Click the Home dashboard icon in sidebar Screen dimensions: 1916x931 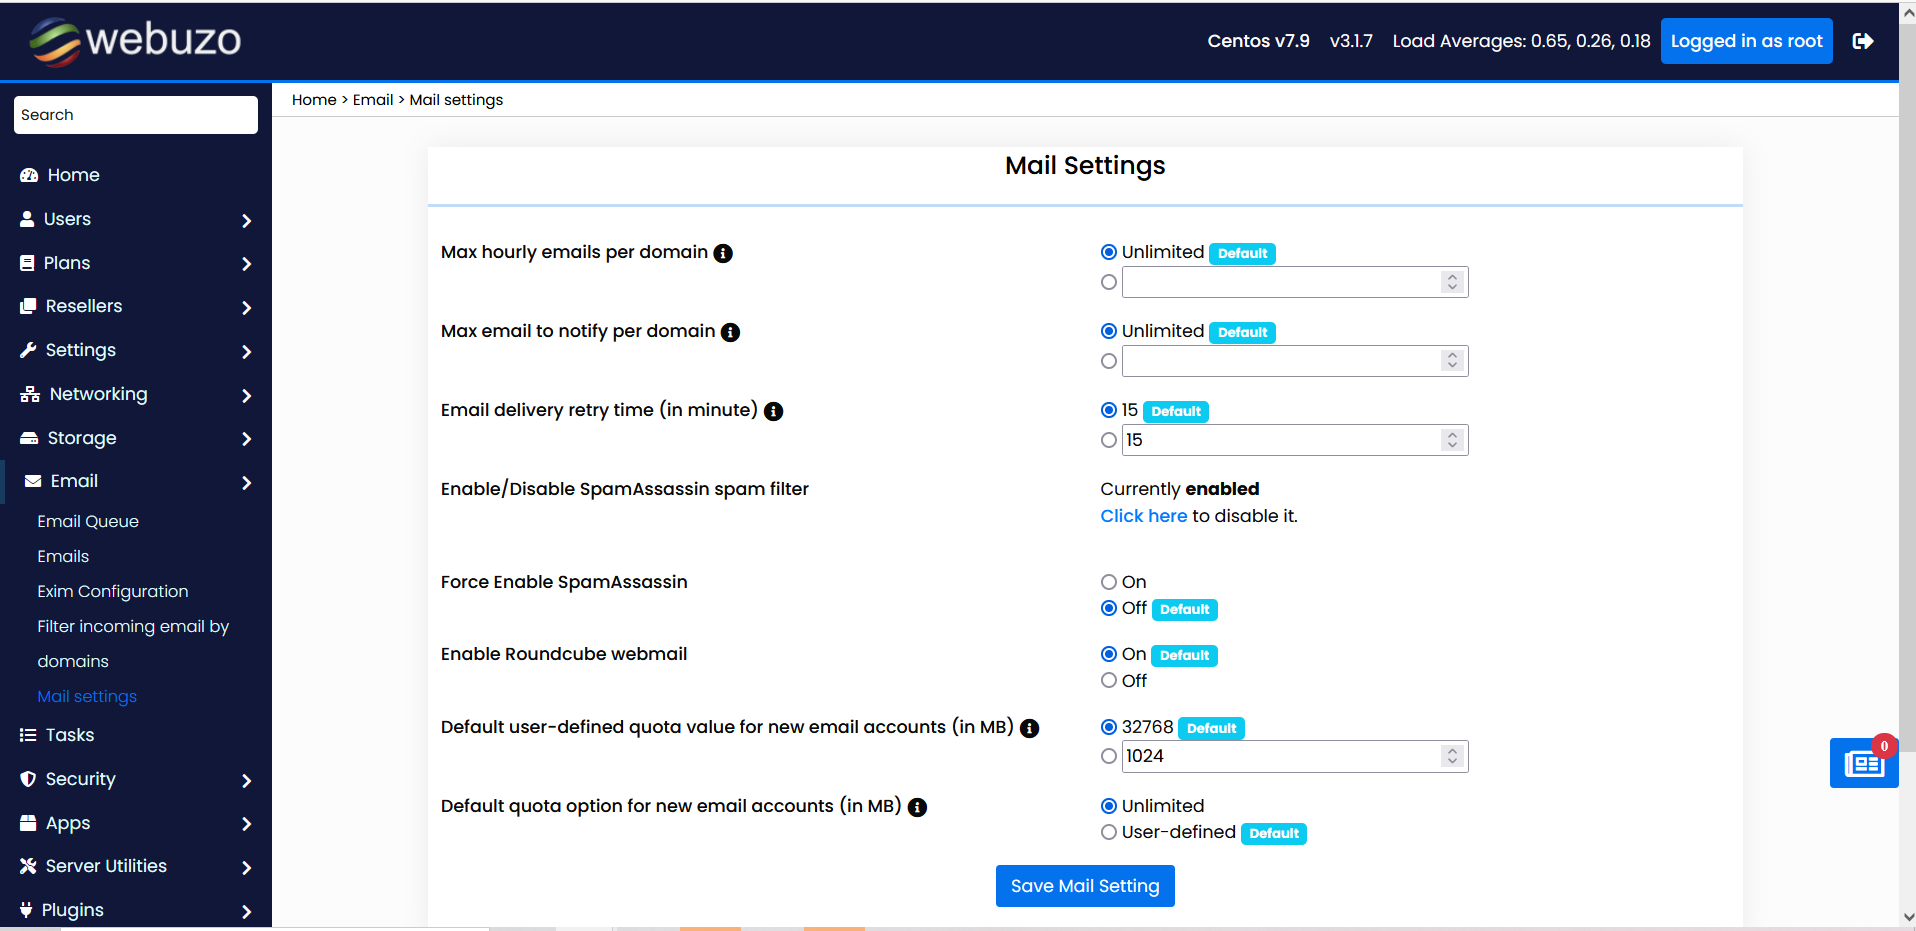tap(29, 175)
